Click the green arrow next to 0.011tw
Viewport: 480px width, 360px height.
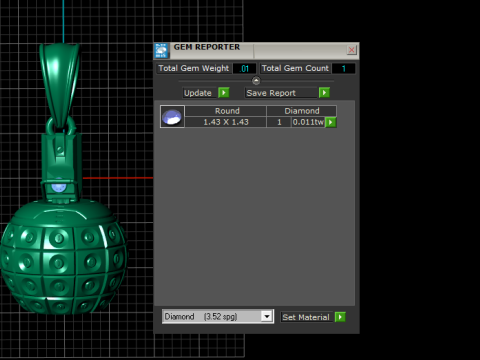(x=331, y=122)
